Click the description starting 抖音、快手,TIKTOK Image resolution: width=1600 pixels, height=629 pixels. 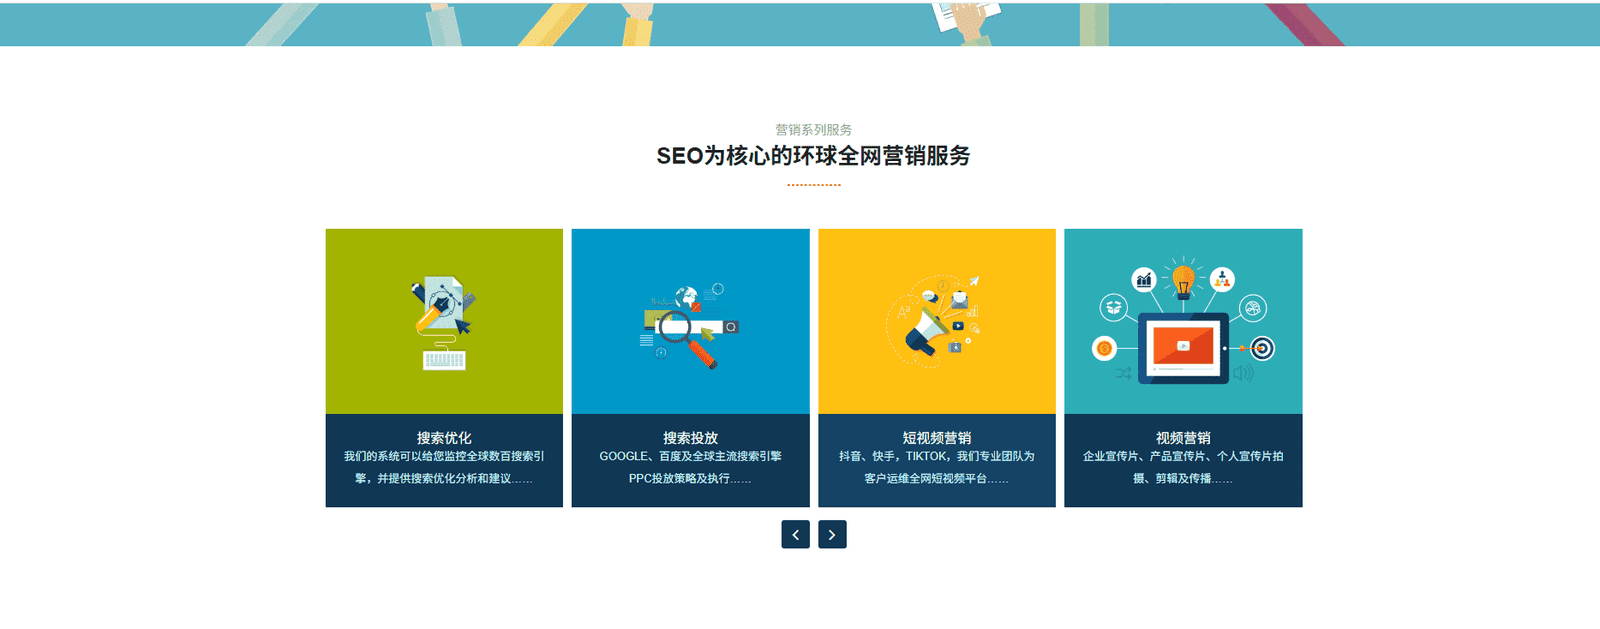point(937,467)
